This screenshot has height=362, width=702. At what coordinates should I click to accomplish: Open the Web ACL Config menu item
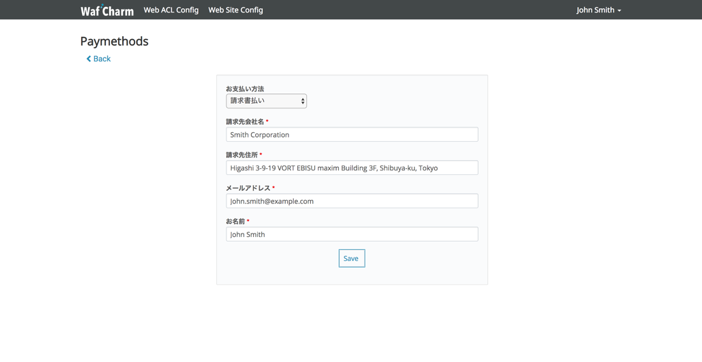click(171, 10)
